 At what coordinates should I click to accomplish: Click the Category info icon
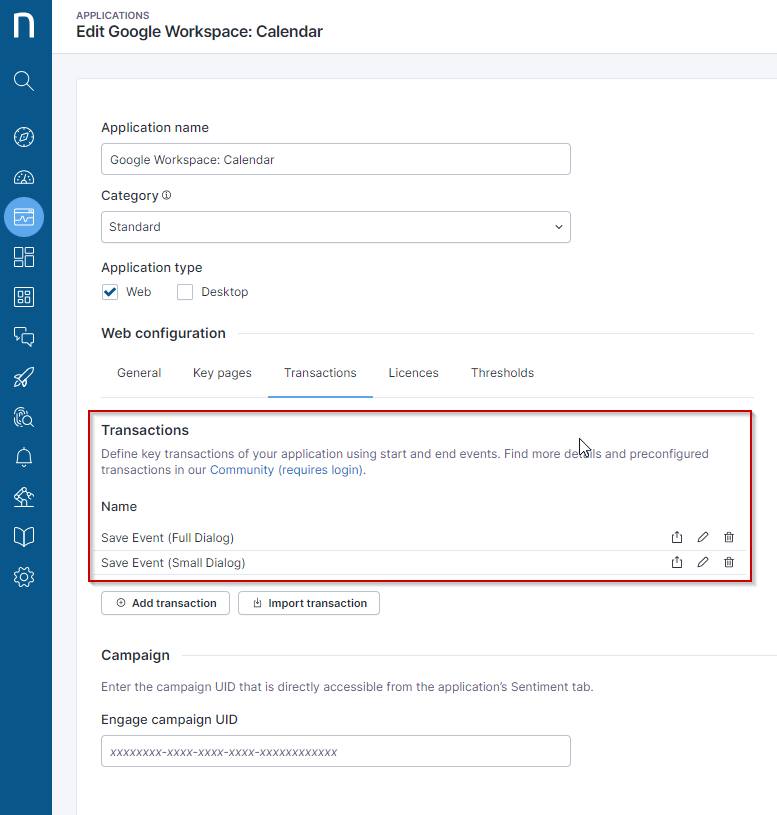pos(166,195)
